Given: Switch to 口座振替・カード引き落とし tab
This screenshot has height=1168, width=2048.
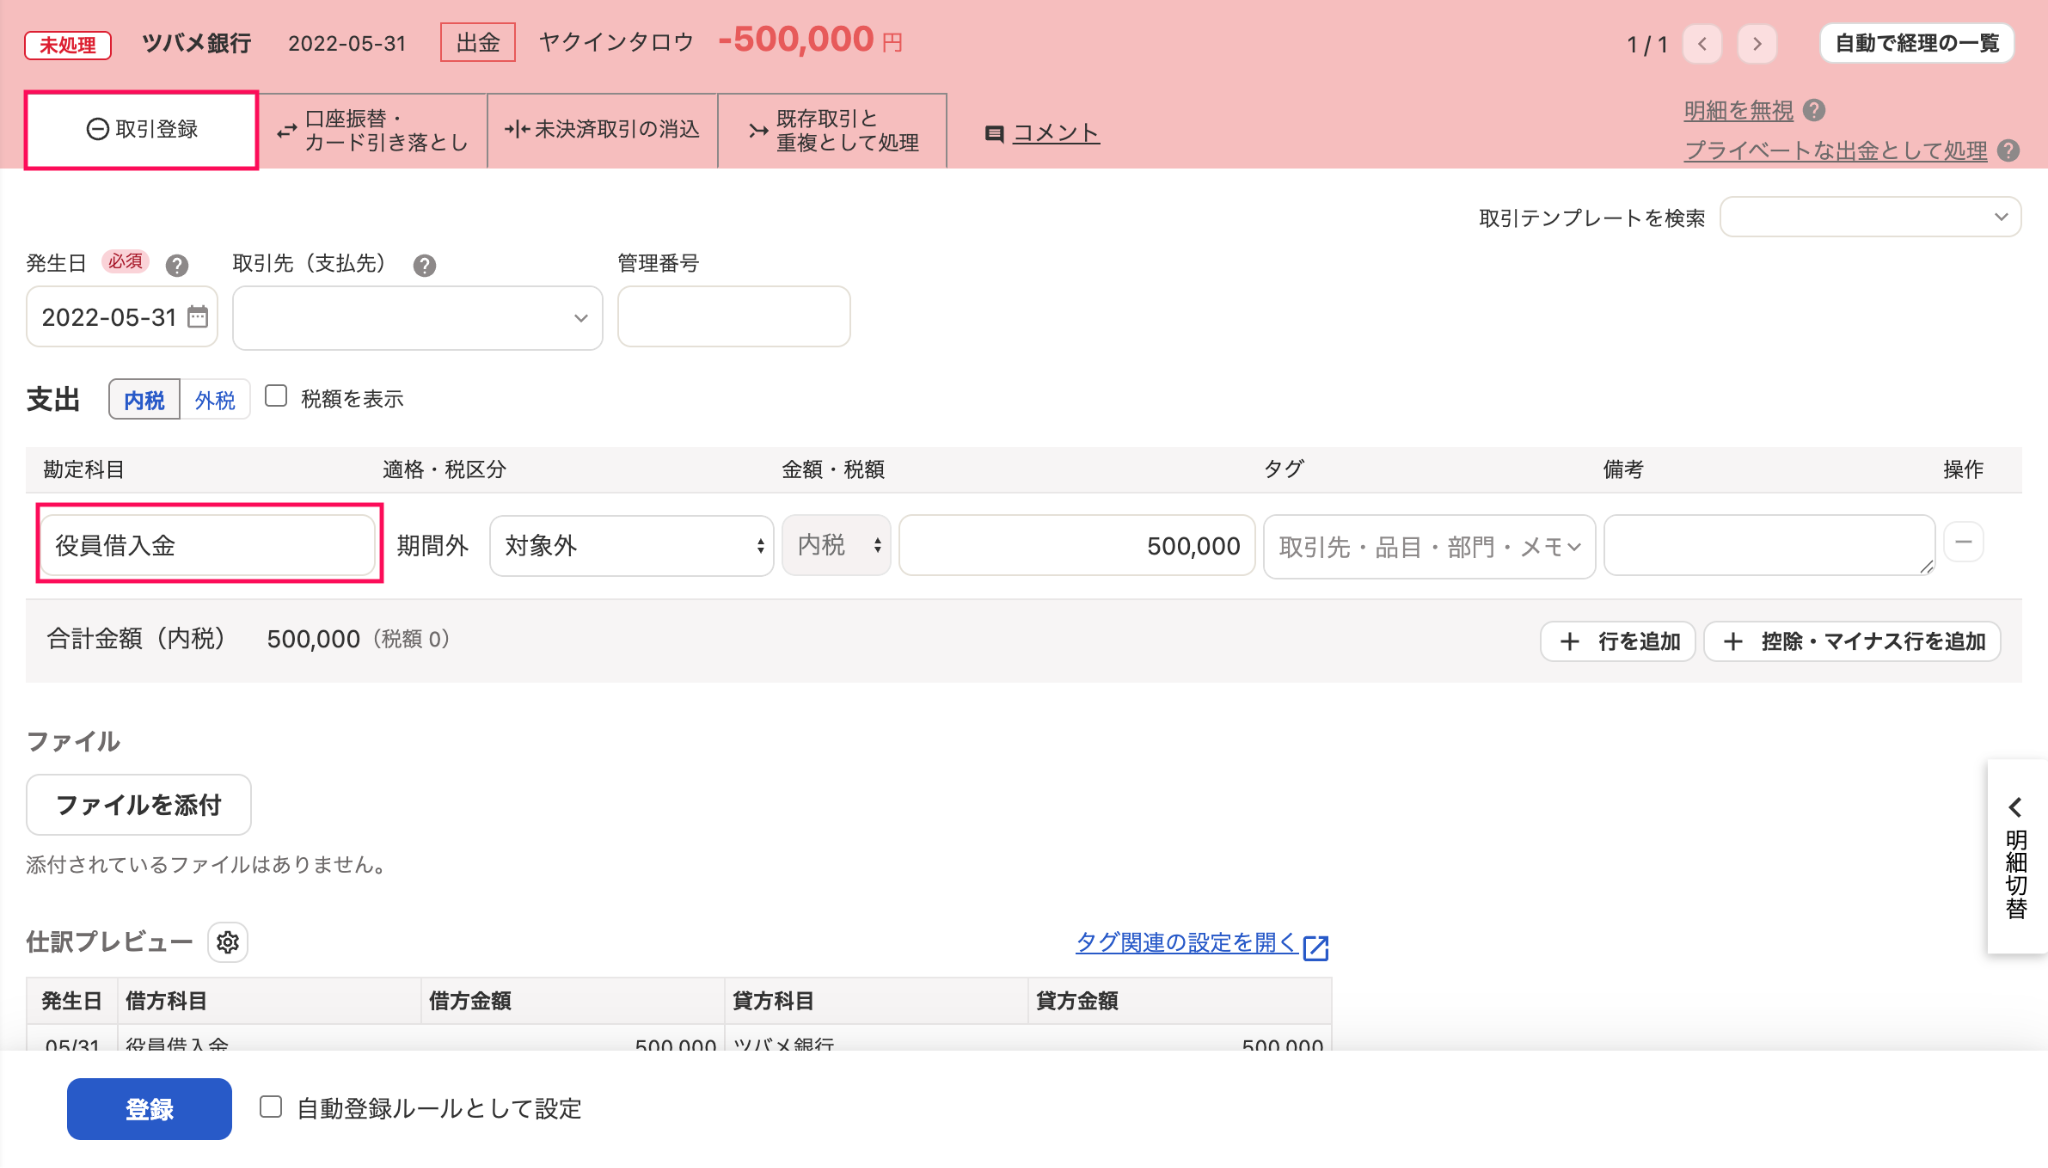Looking at the screenshot, I should (373, 130).
